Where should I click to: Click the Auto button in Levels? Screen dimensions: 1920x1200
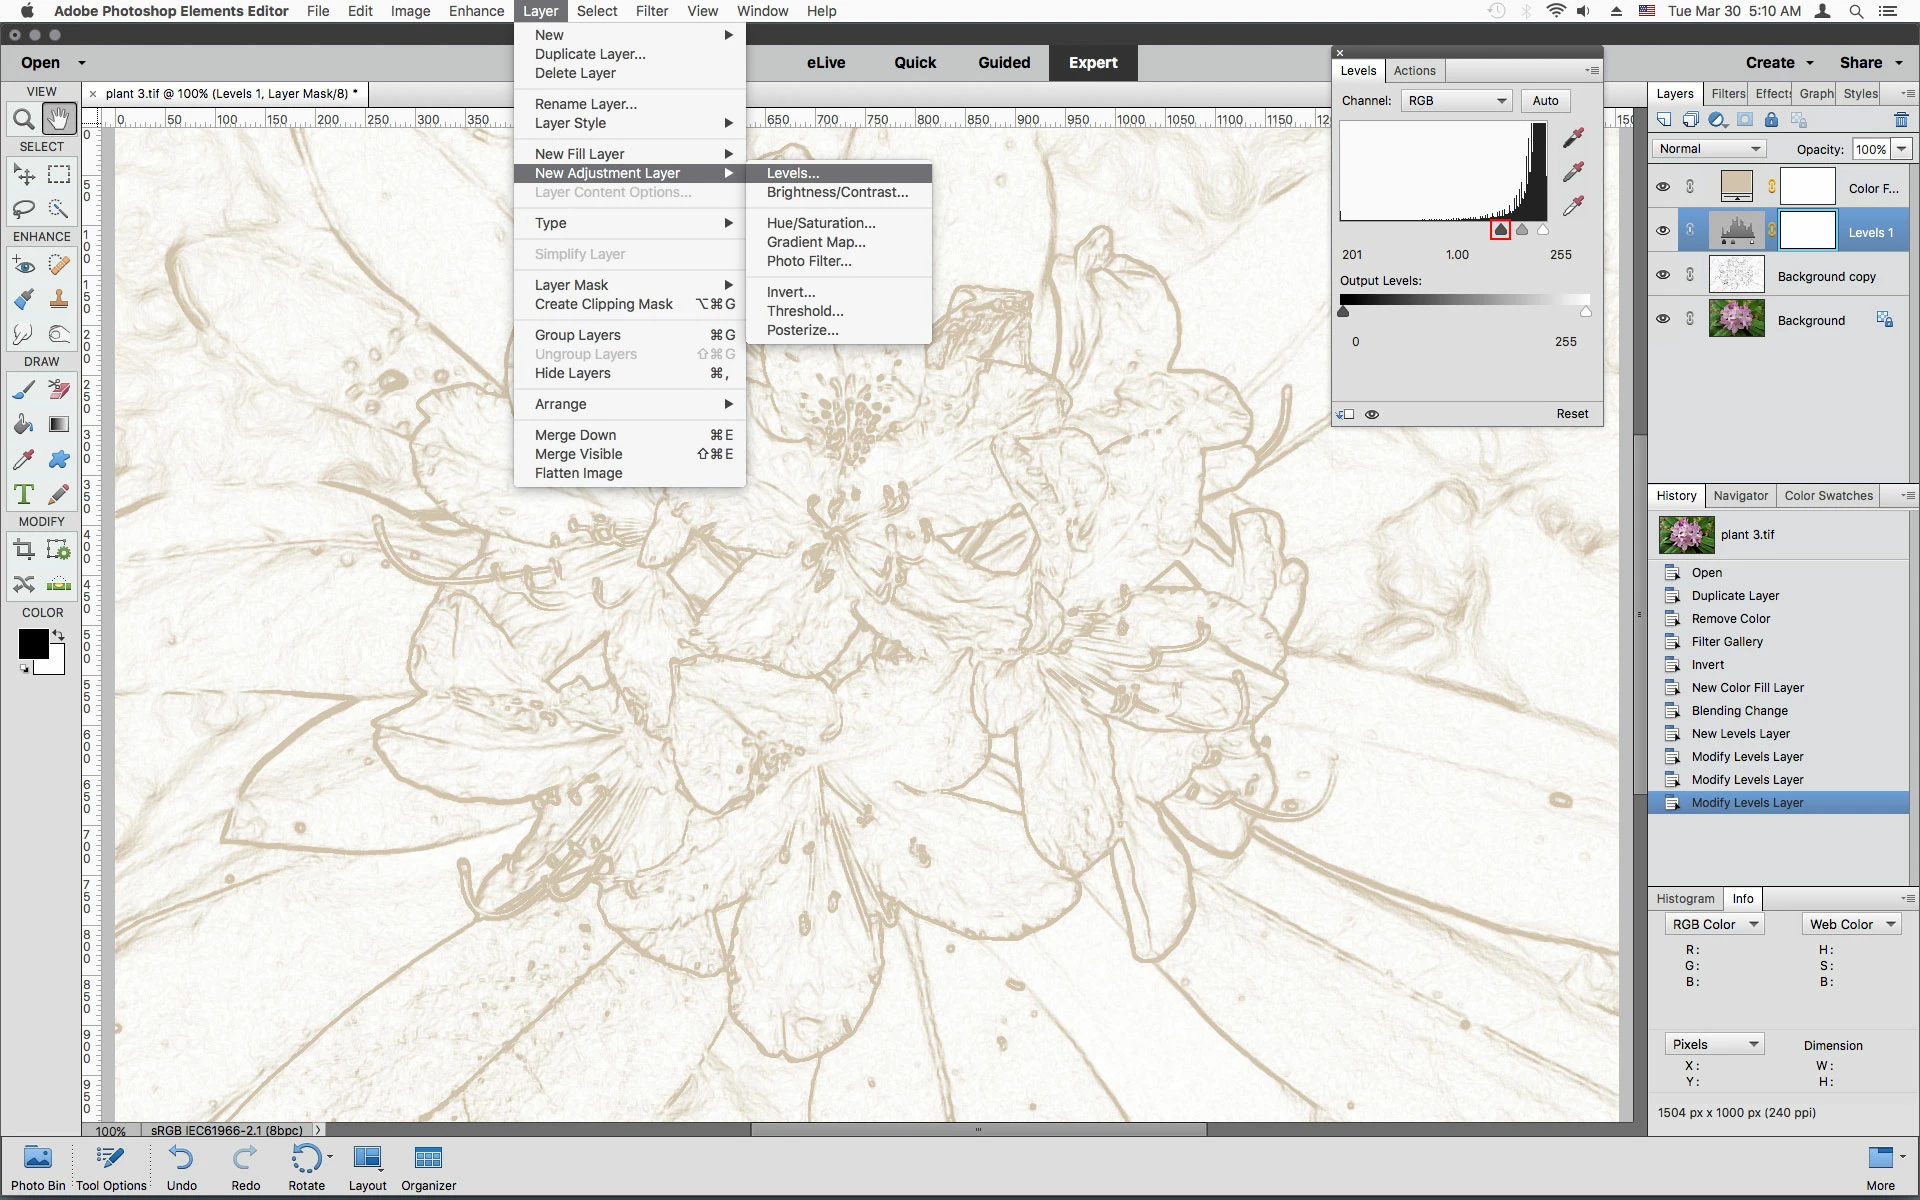tap(1545, 101)
